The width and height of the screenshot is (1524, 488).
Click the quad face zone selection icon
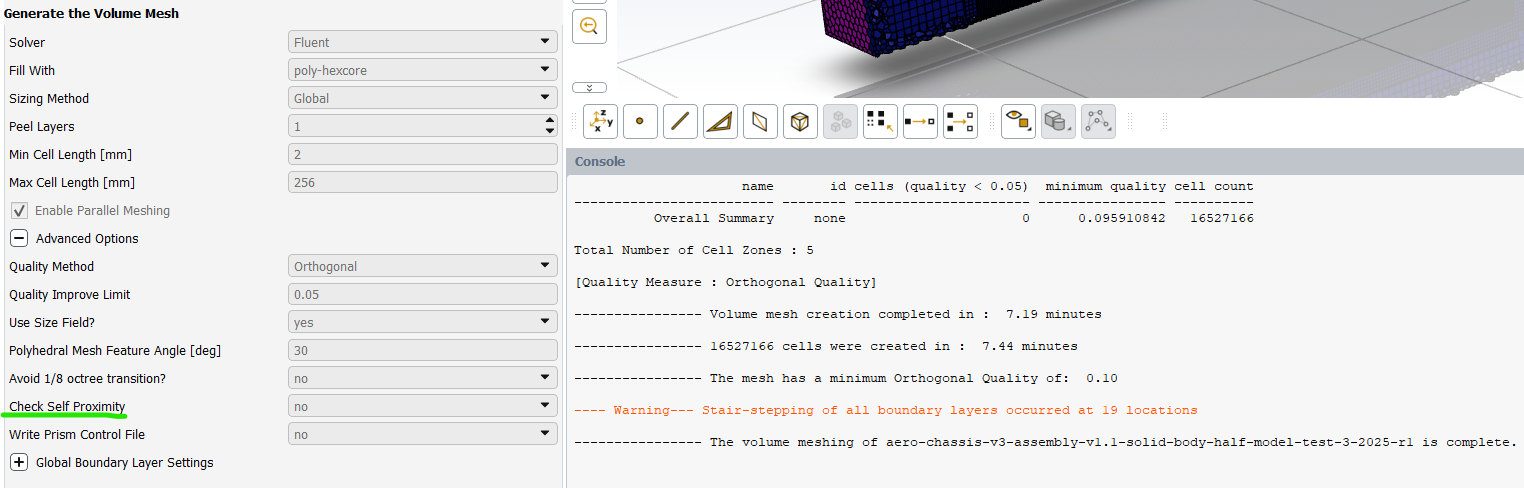[760, 122]
